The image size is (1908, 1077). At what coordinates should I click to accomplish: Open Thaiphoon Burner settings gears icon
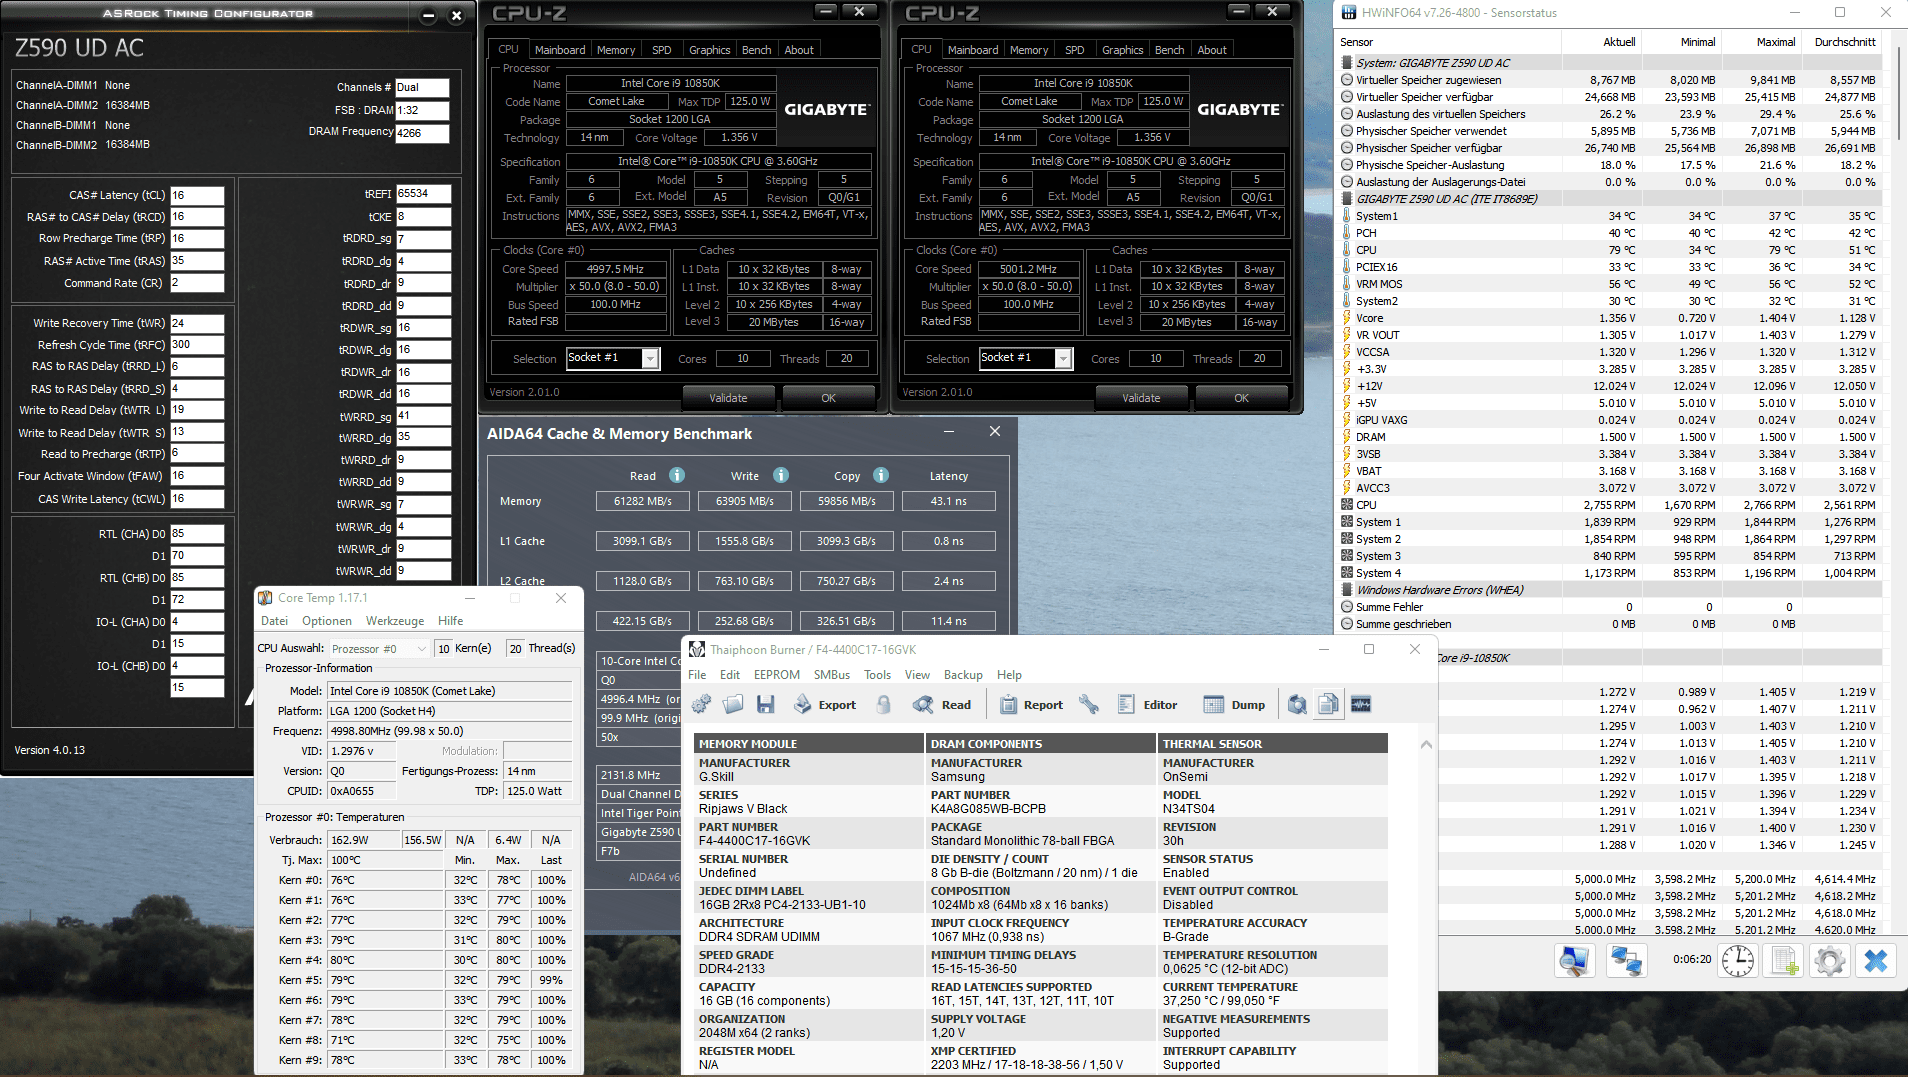[702, 704]
